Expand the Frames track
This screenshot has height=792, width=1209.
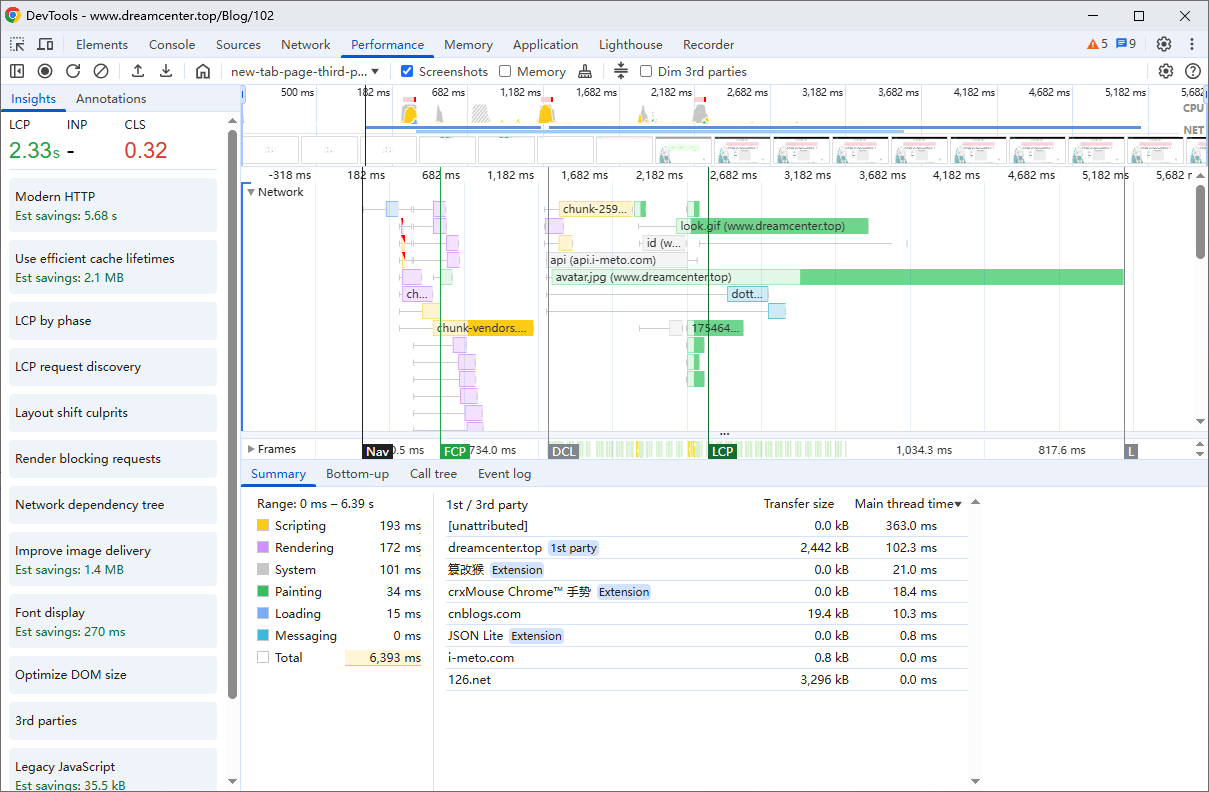(251, 449)
